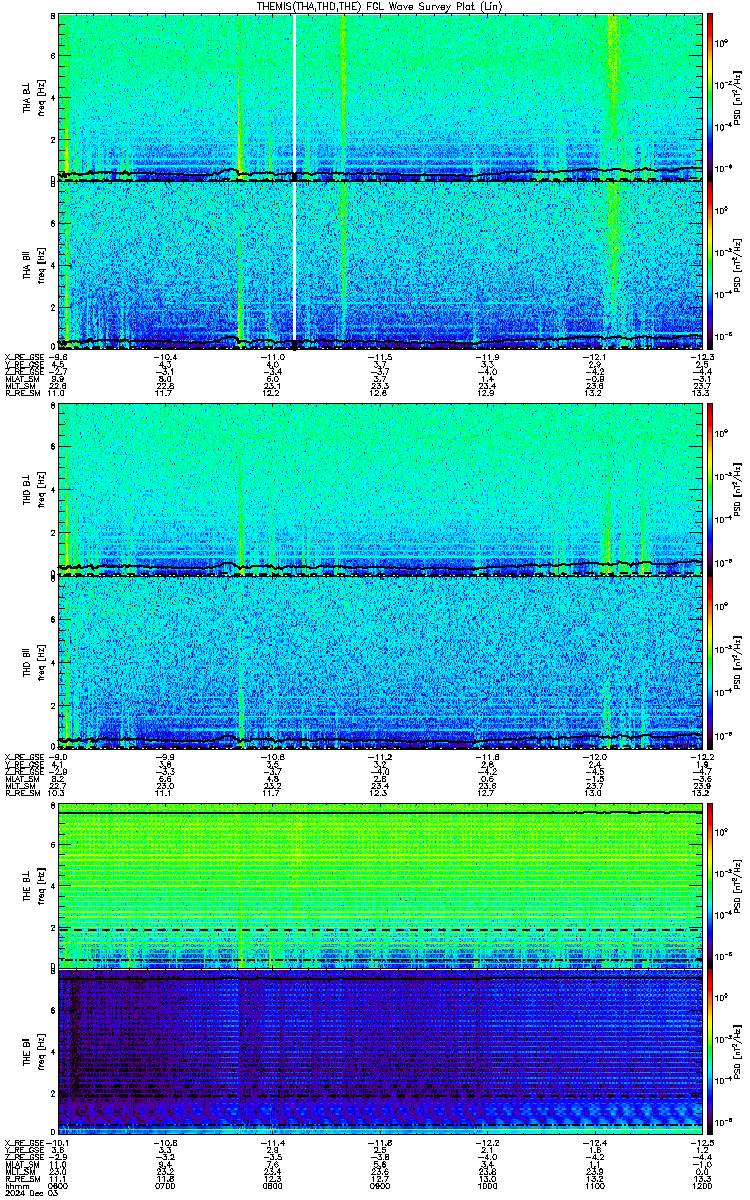Viewport: 750px width, 1200px height.
Task: Click the -12.3 value in THA X_RE_GSE row
Action: [703, 357]
